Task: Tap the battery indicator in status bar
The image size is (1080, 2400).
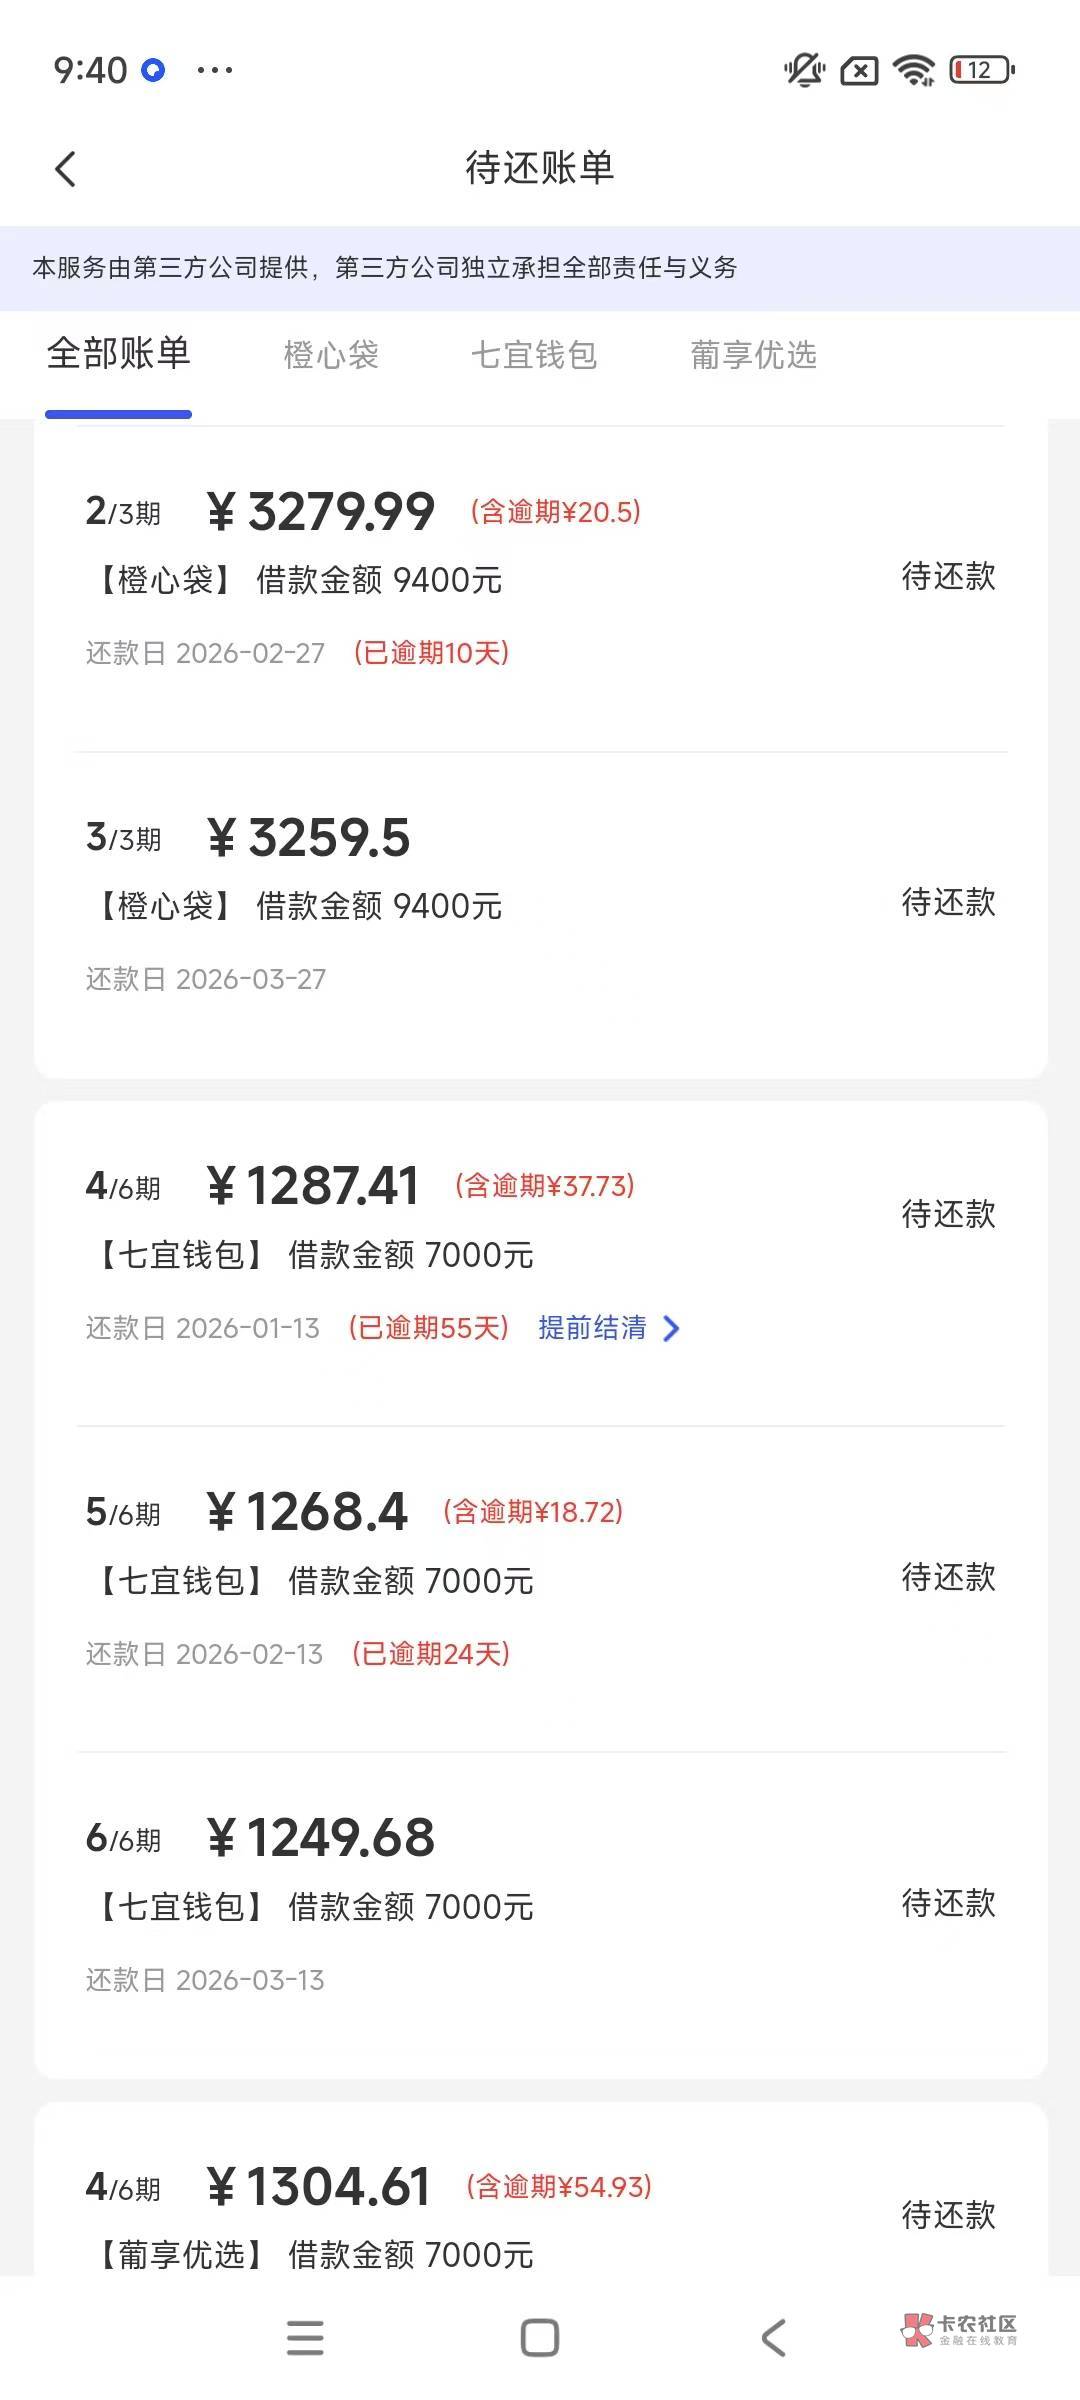Action: pyautogui.click(x=981, y=70)
